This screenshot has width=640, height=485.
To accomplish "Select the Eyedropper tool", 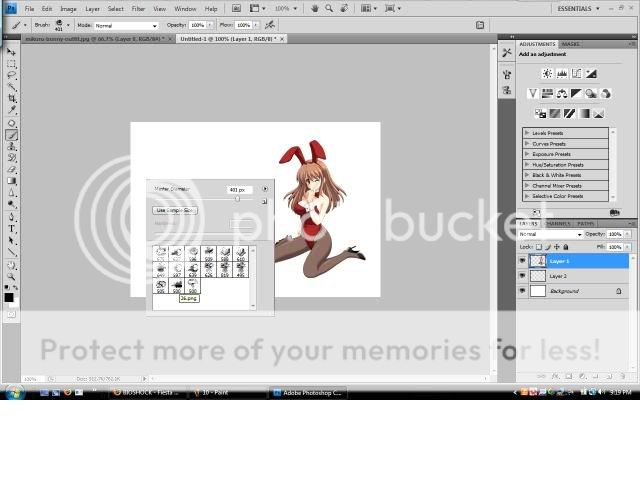I will coord(11,110).
